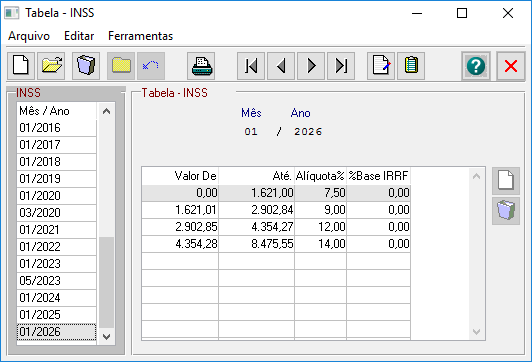Click the Até column header

(256, 176)
